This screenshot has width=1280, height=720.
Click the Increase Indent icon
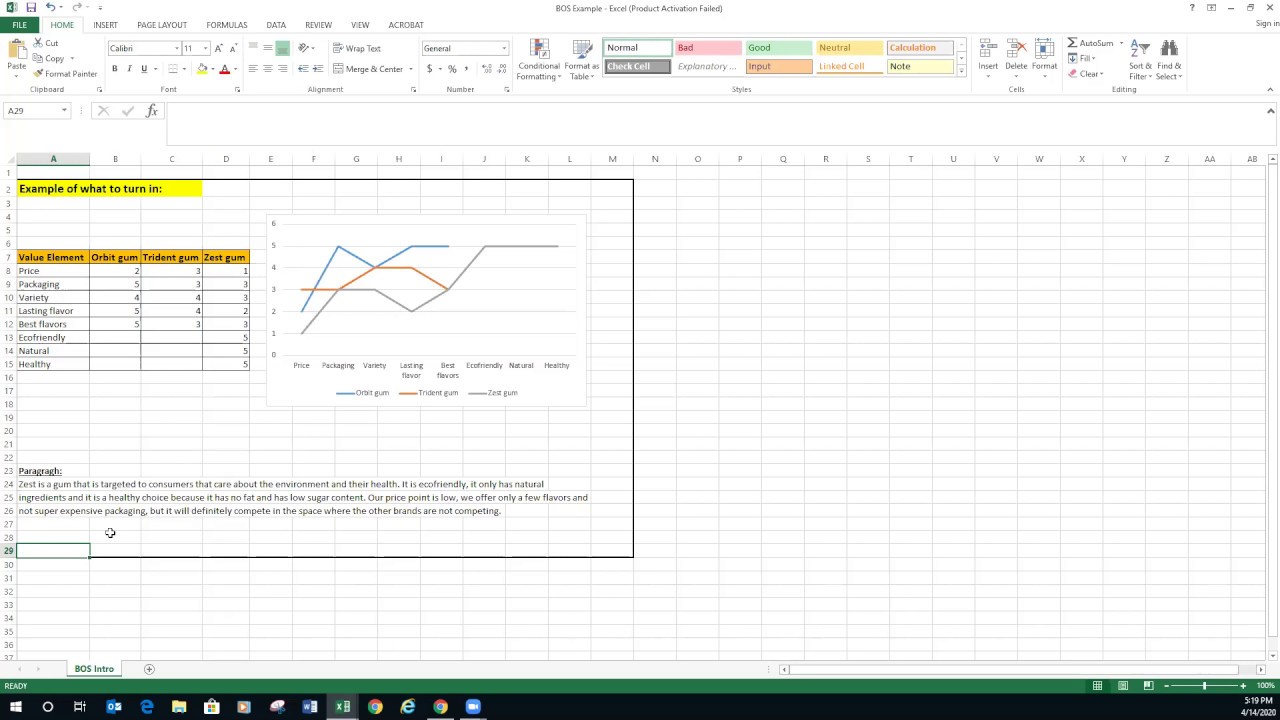(318, 69)
